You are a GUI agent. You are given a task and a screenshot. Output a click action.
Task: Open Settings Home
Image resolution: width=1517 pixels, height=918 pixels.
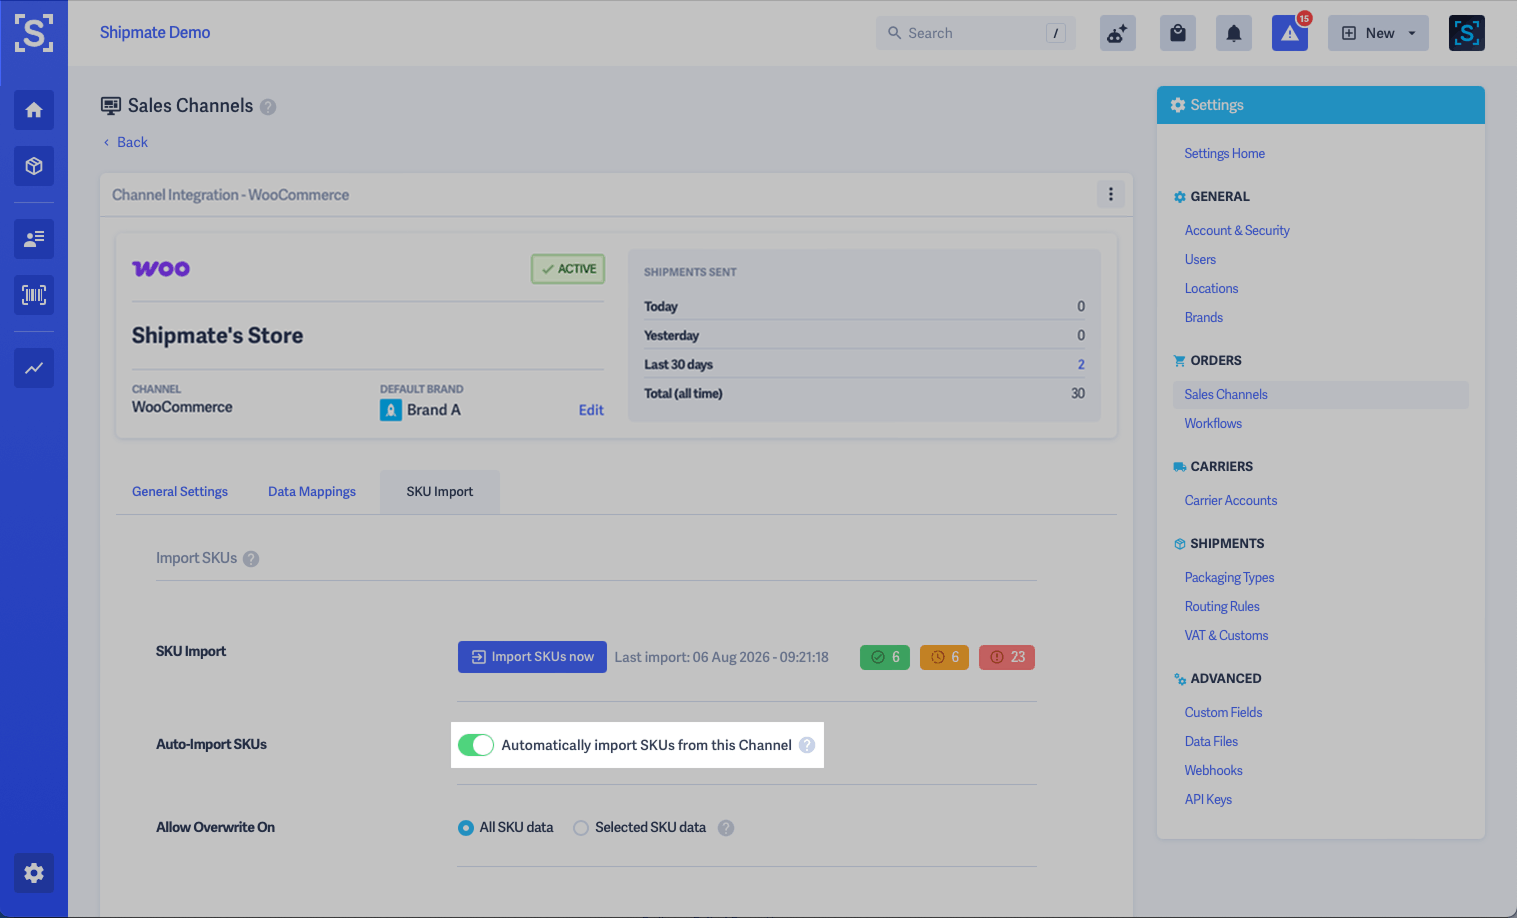coord(1225,153)
